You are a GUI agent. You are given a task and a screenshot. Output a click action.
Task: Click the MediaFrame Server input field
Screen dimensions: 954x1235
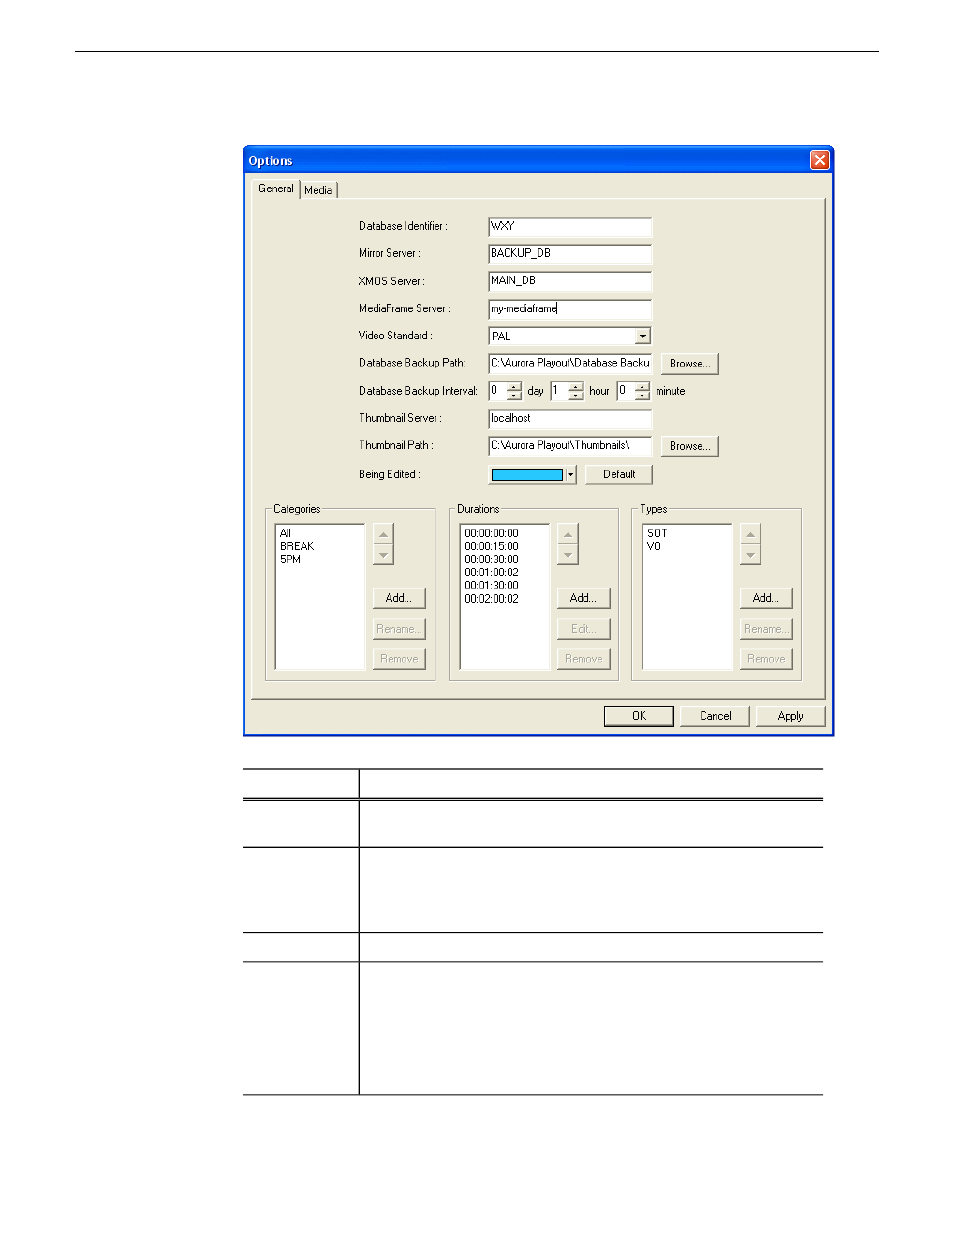click(570, 309)
